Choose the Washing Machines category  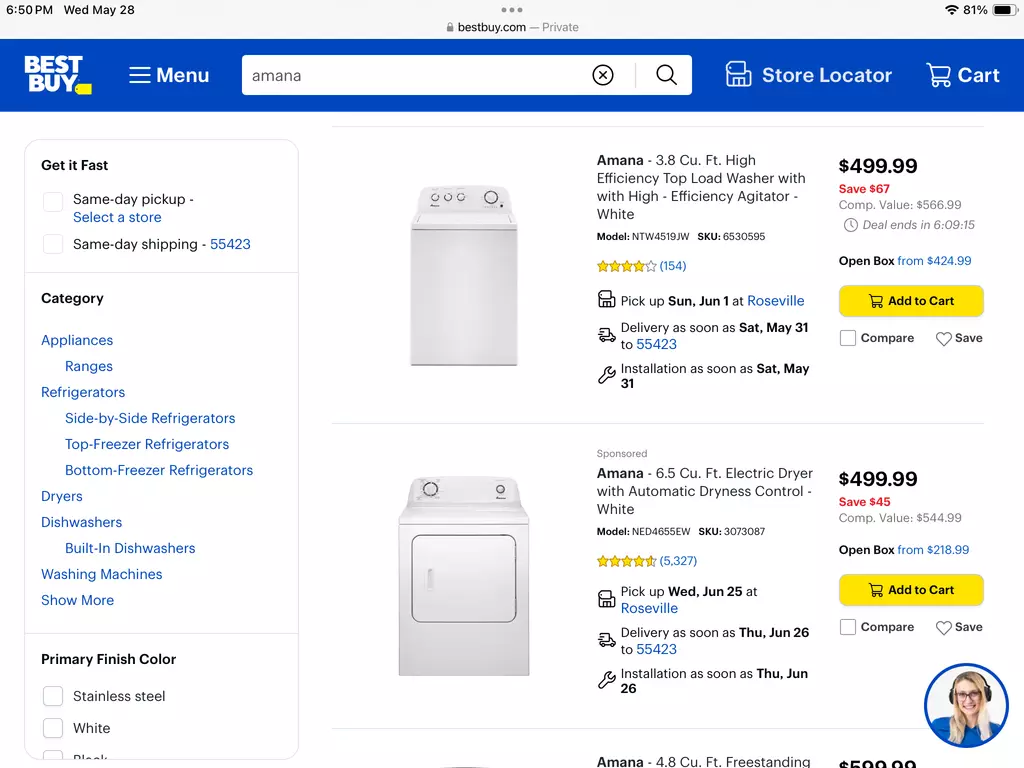tap(101, 574)
